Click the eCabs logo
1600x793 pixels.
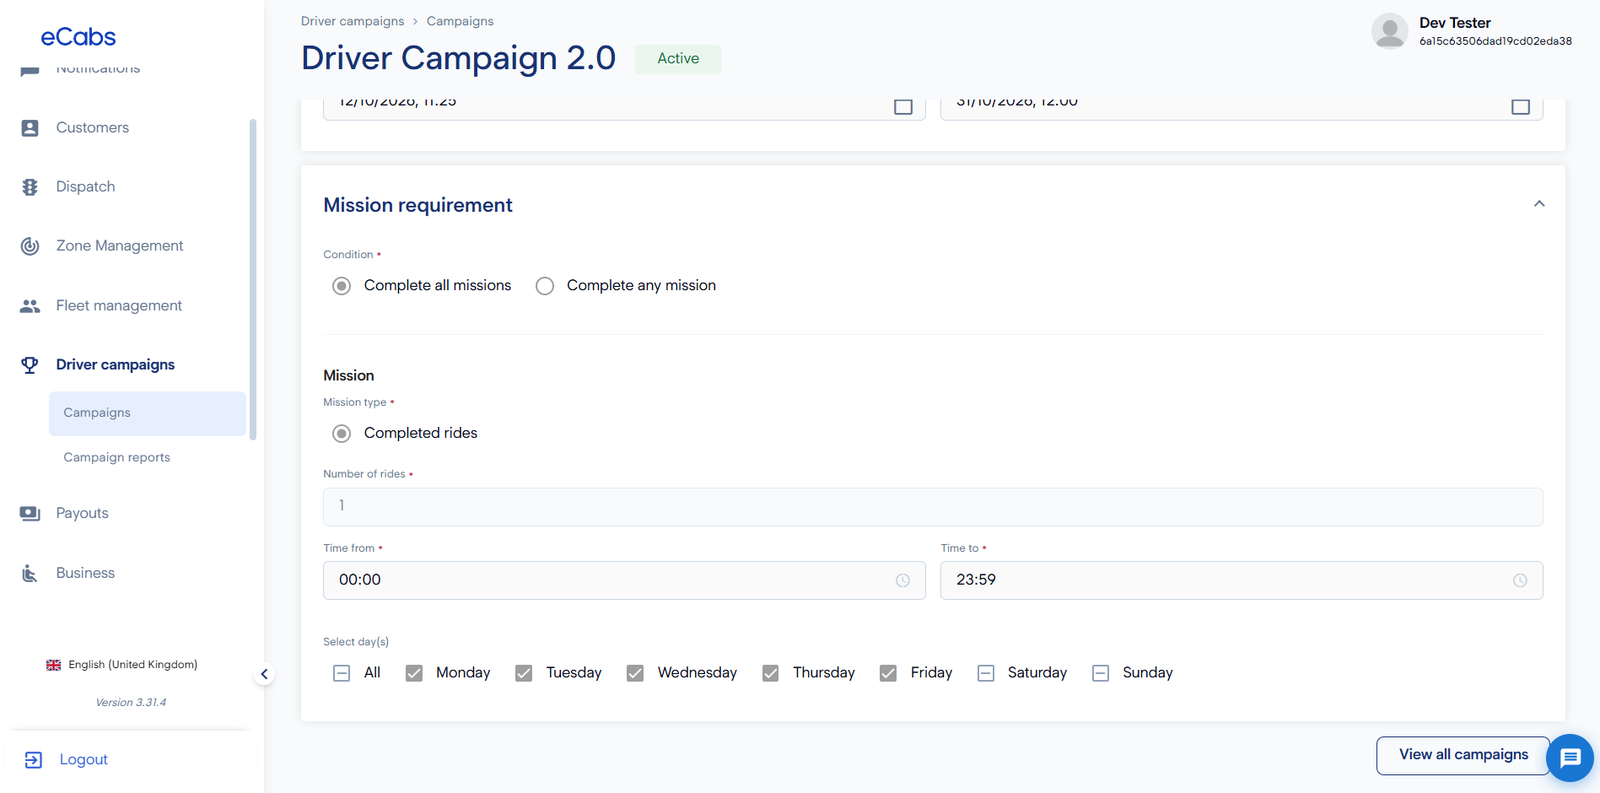(x=78, y=37)
